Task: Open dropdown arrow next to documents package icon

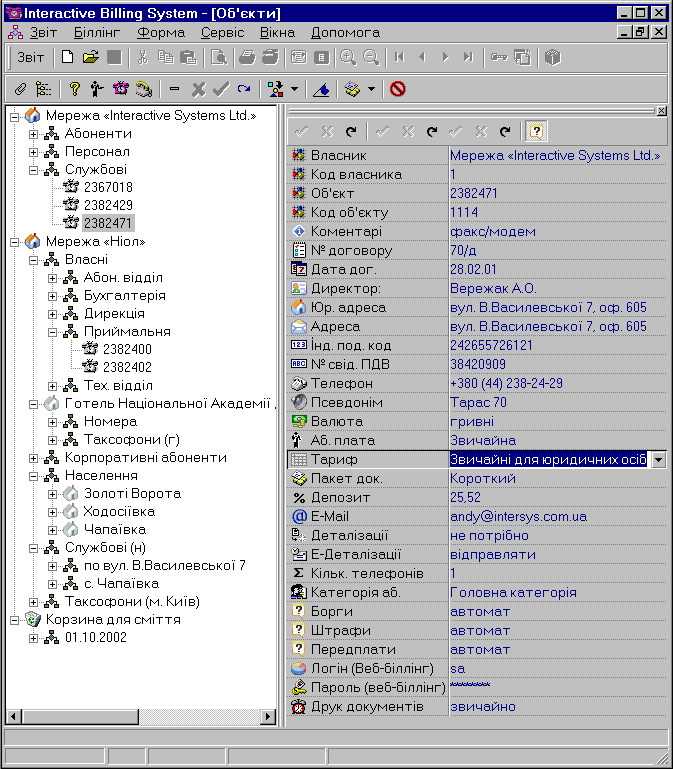Action: (x=371, y=89)
